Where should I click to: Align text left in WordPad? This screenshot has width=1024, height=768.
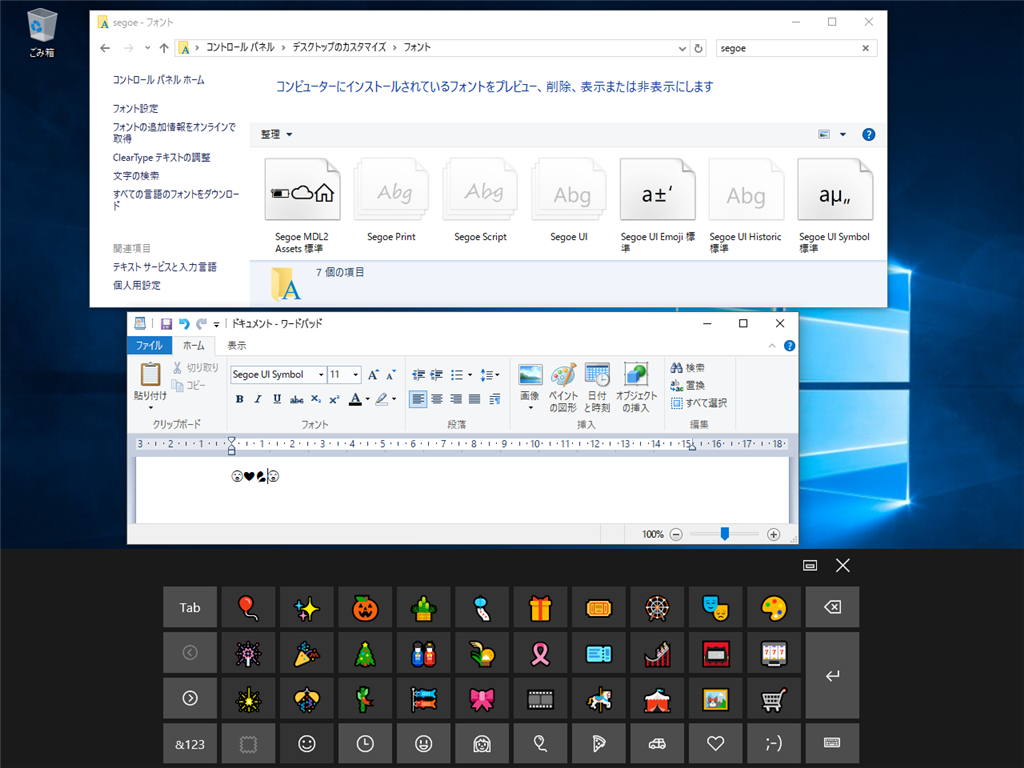click(418, 399)
